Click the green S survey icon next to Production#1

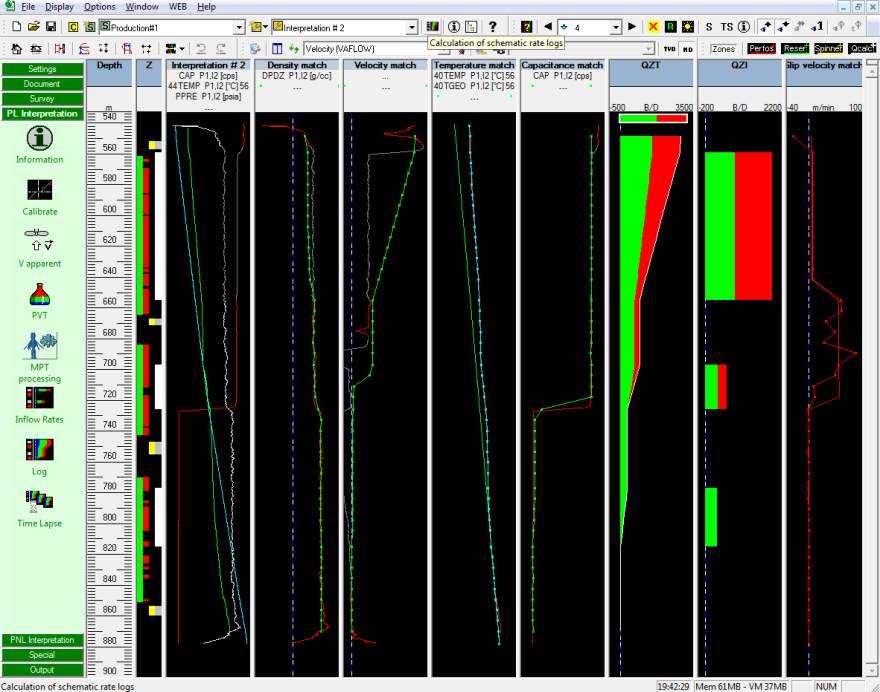(90, 27)
